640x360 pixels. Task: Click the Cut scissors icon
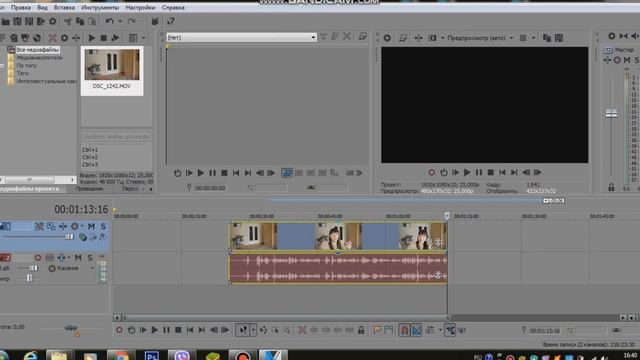click(68, 21)
